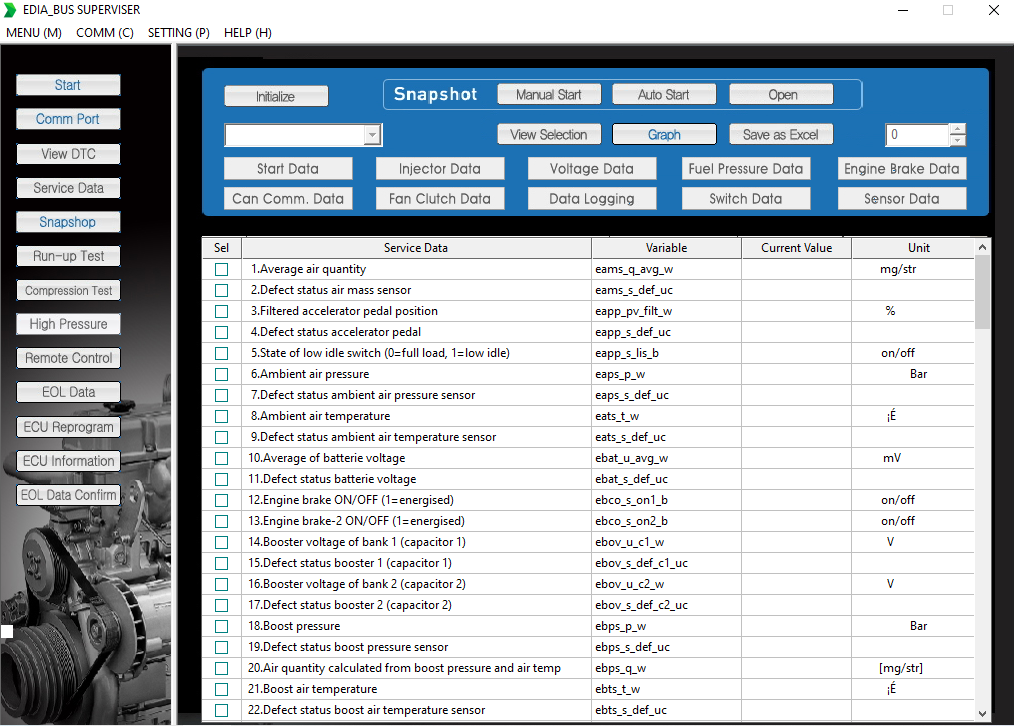The image size is (1014, 726).
Task: Open EOL Data Confirm
Action: pyautogui.click(x=68, y=495)
